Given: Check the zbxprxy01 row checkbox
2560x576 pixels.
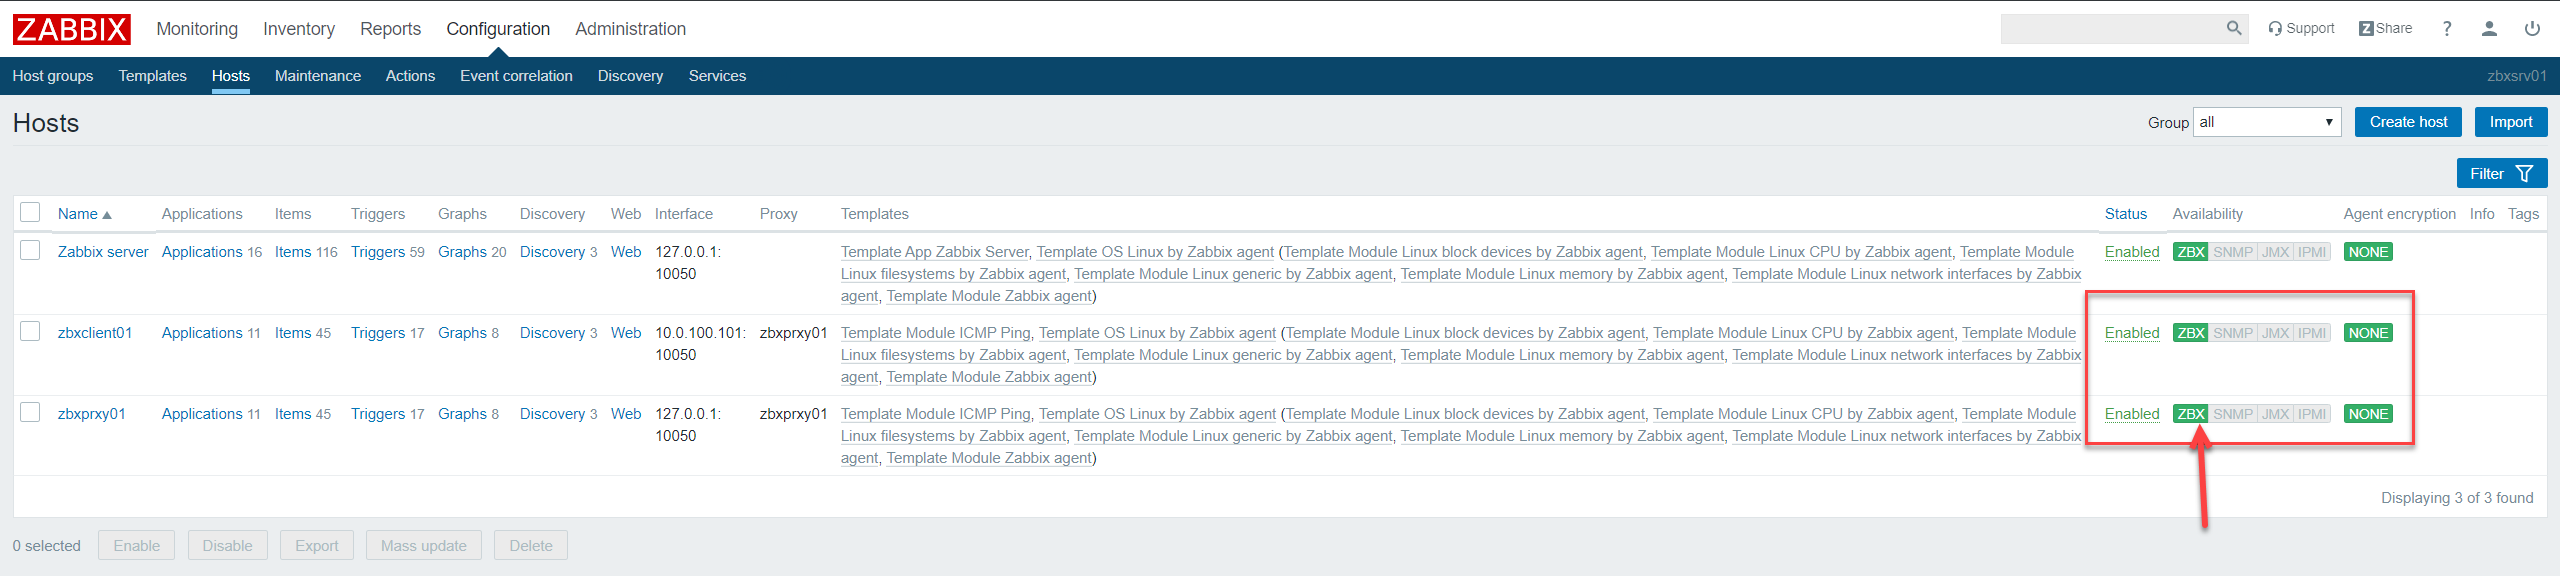Looking at the screenshot, I should pos(30,412).
